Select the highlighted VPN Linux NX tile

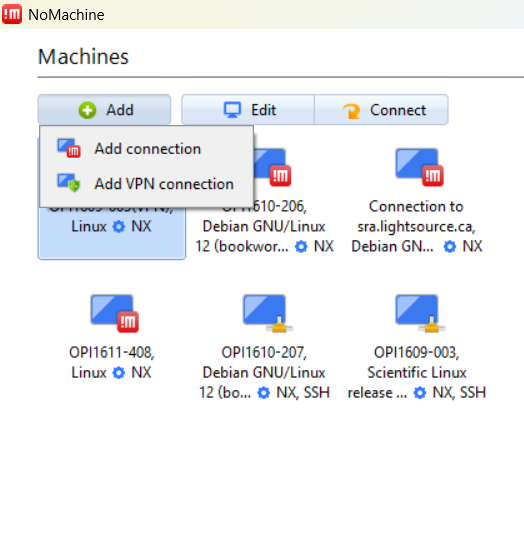tap(112, 233)
